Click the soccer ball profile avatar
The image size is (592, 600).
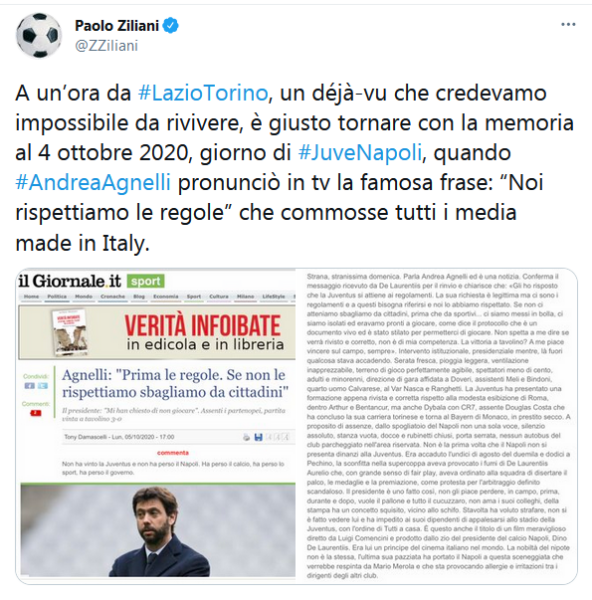click(x=38, y=35)
